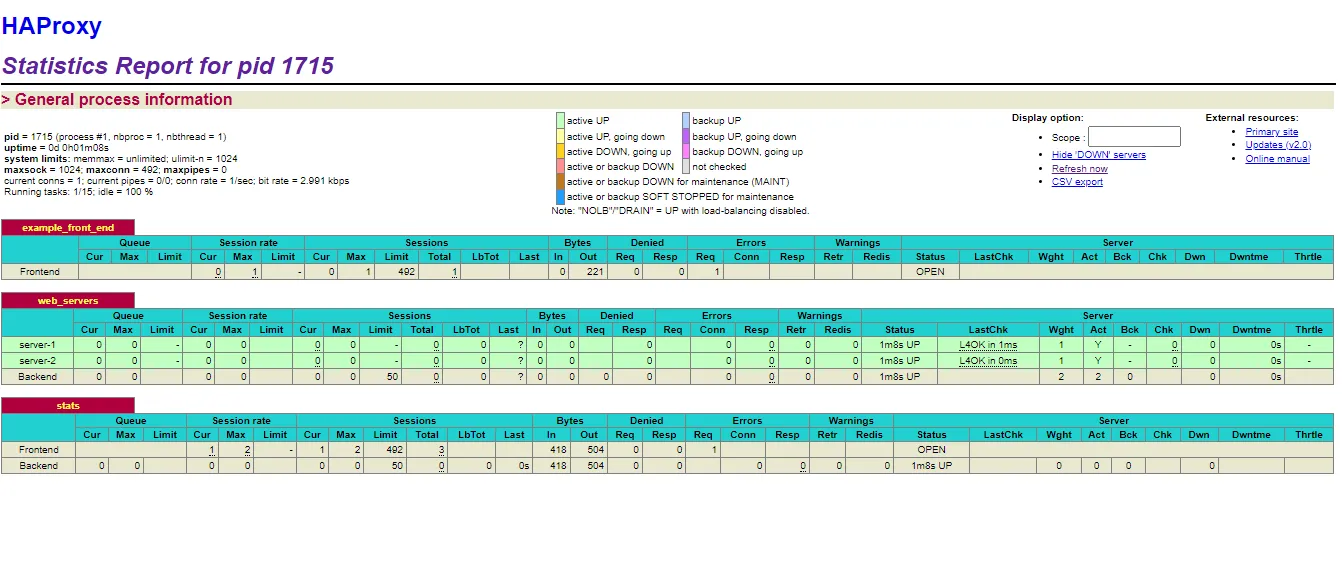Click the '1m8s UP' status for server-1

[900, 345]
